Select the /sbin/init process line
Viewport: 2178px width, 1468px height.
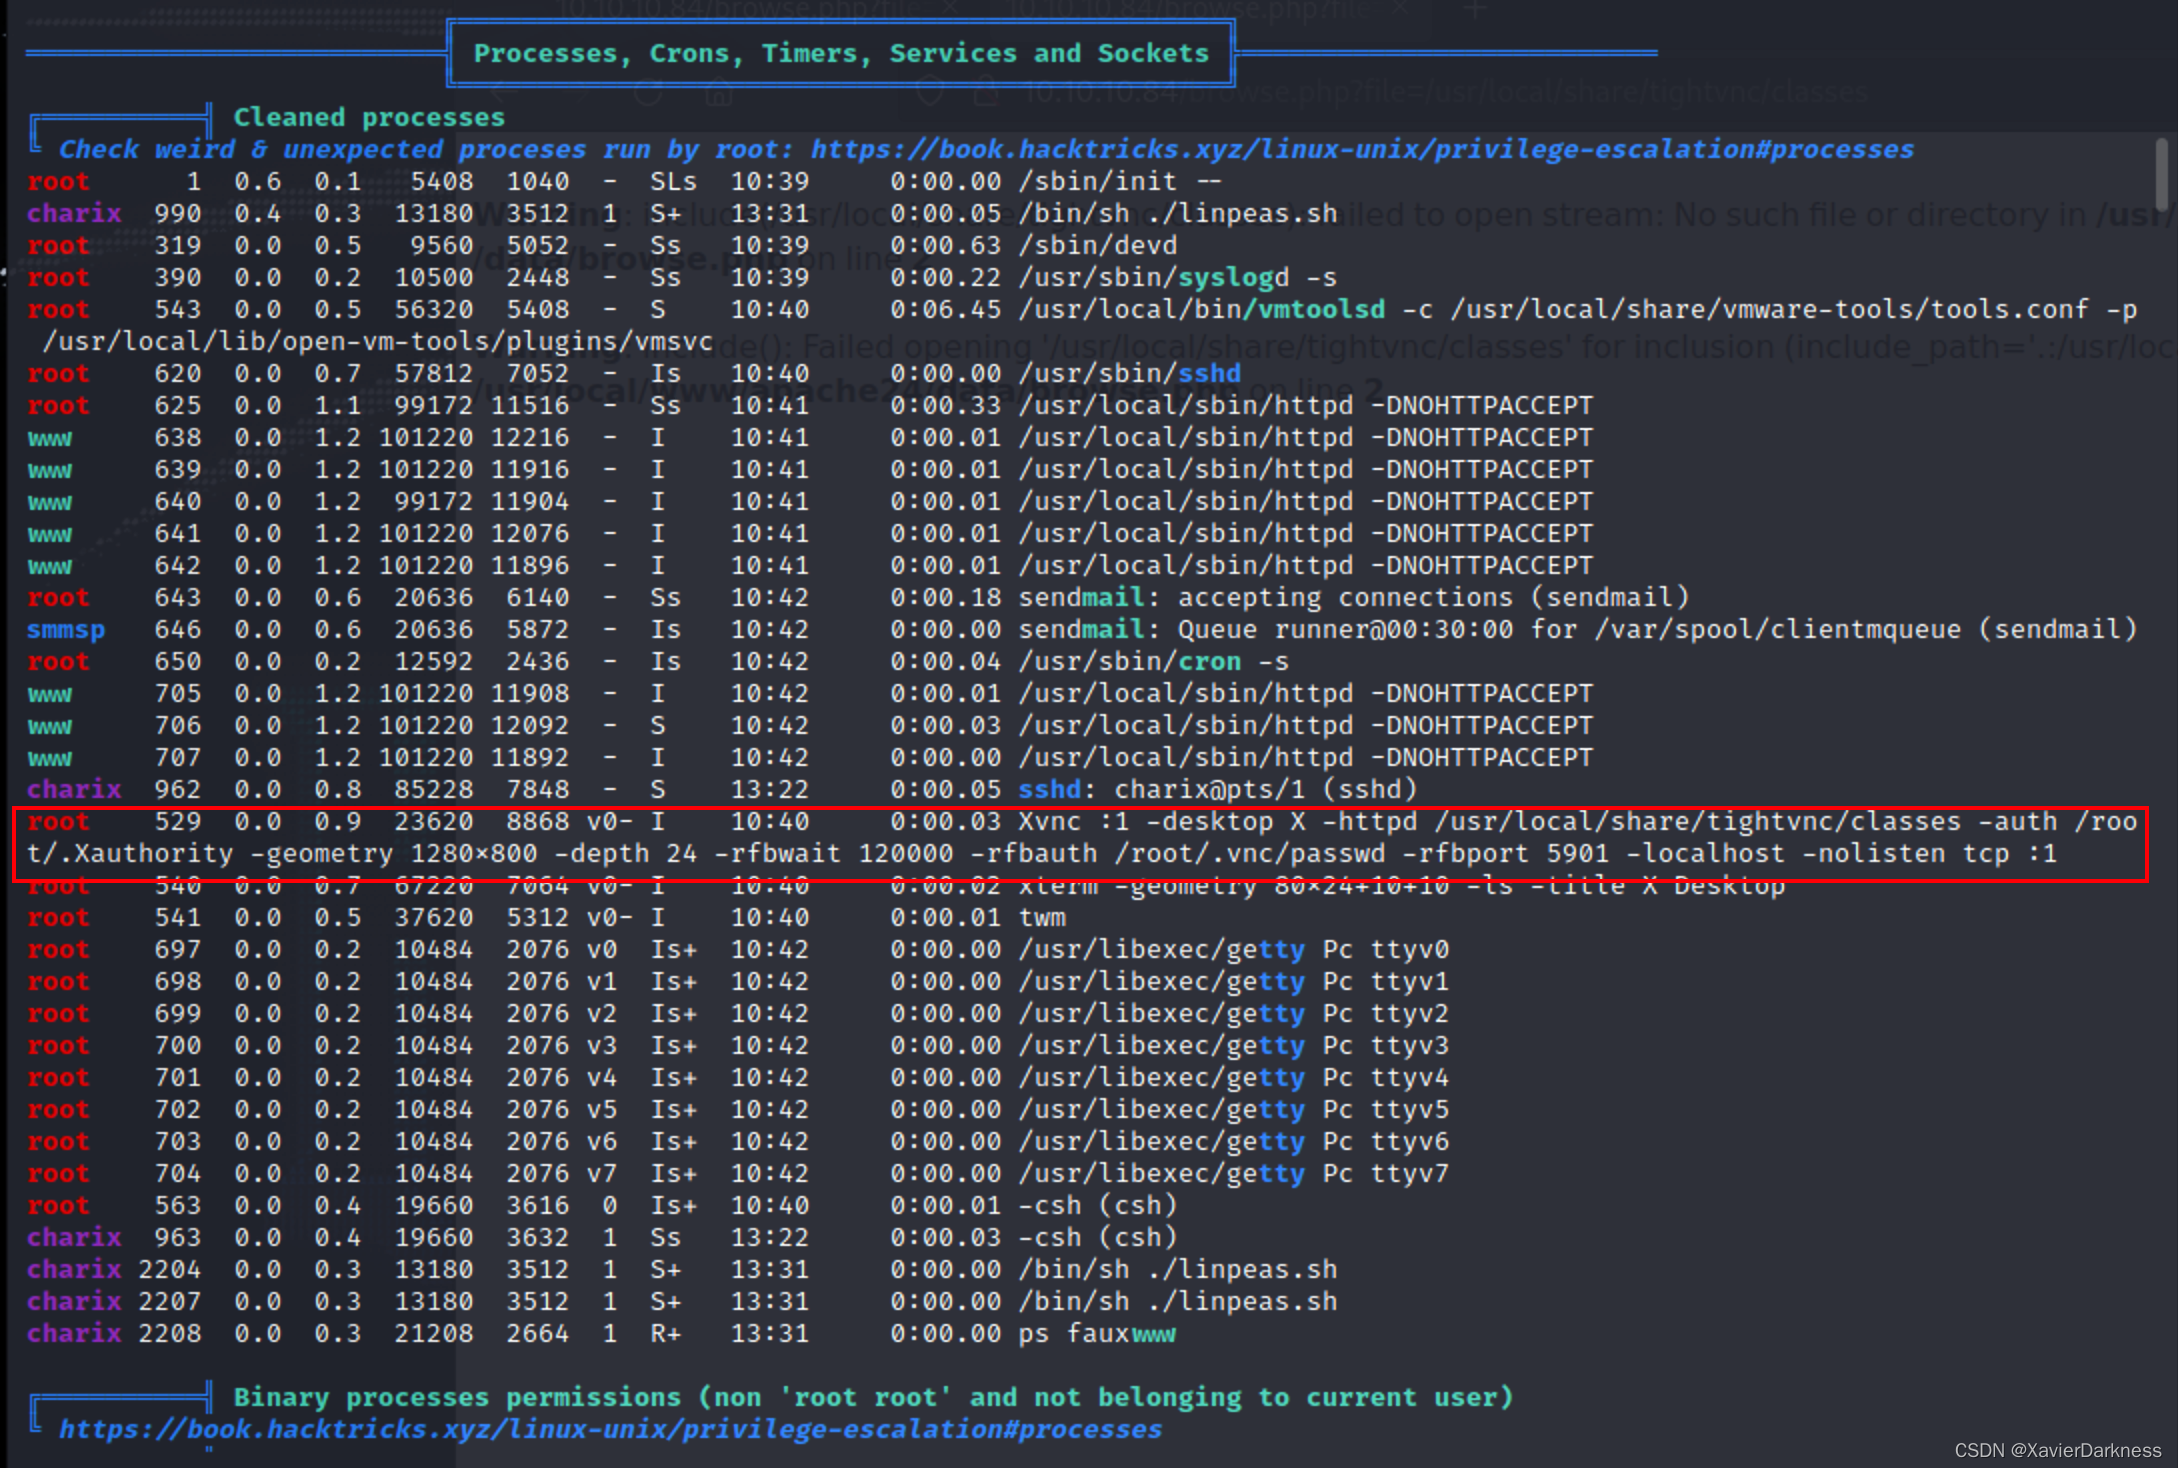[625, 181]
